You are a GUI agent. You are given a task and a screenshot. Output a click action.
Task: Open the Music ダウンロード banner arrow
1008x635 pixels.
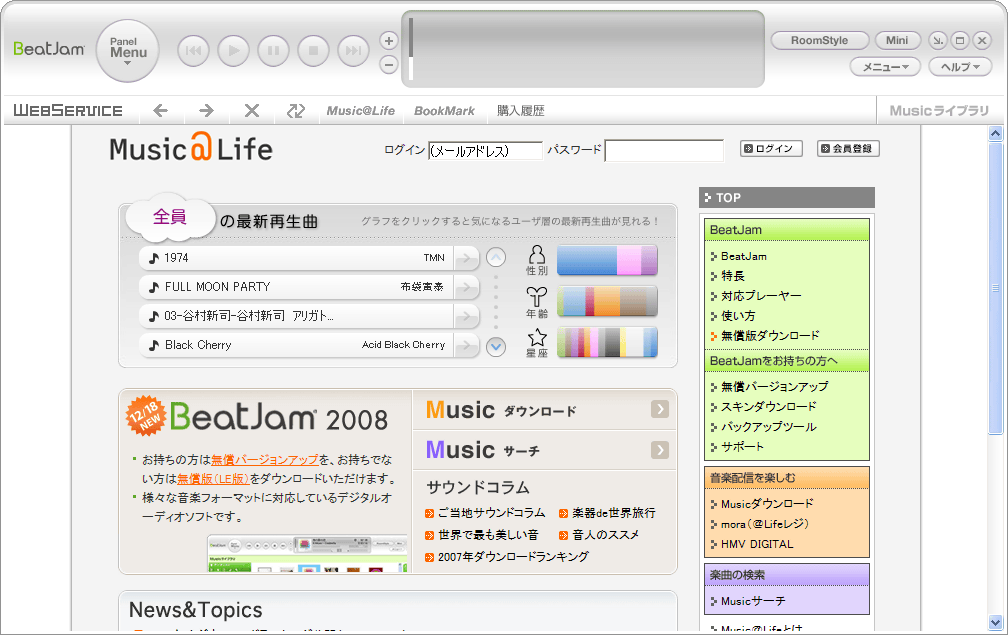660,409
